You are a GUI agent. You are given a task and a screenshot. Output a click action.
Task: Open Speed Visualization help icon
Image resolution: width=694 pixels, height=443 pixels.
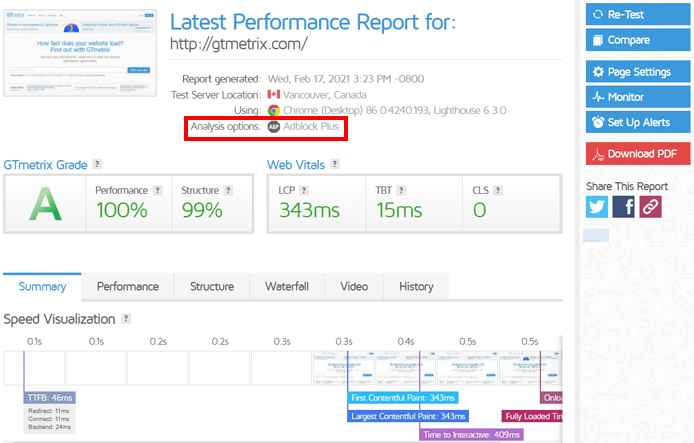(126, 318)
